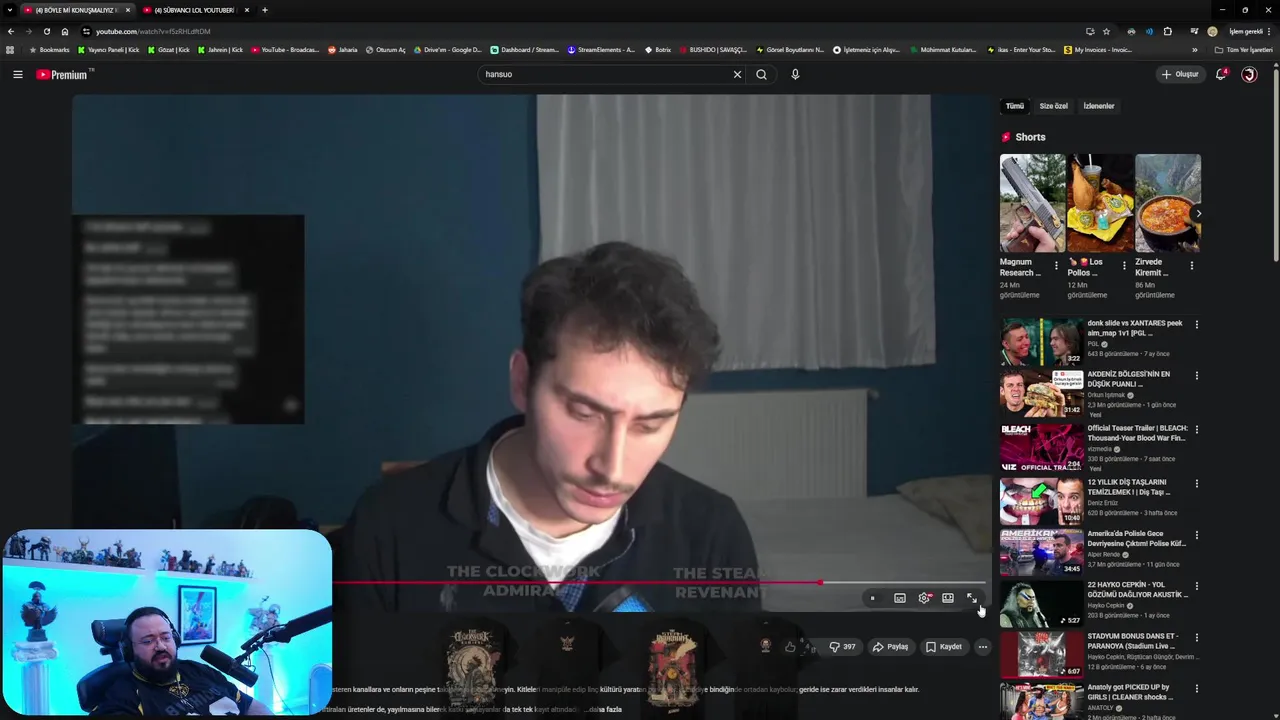Open the notifications bell
Screen dimensions: 1280x720
tap(1221, 74)
